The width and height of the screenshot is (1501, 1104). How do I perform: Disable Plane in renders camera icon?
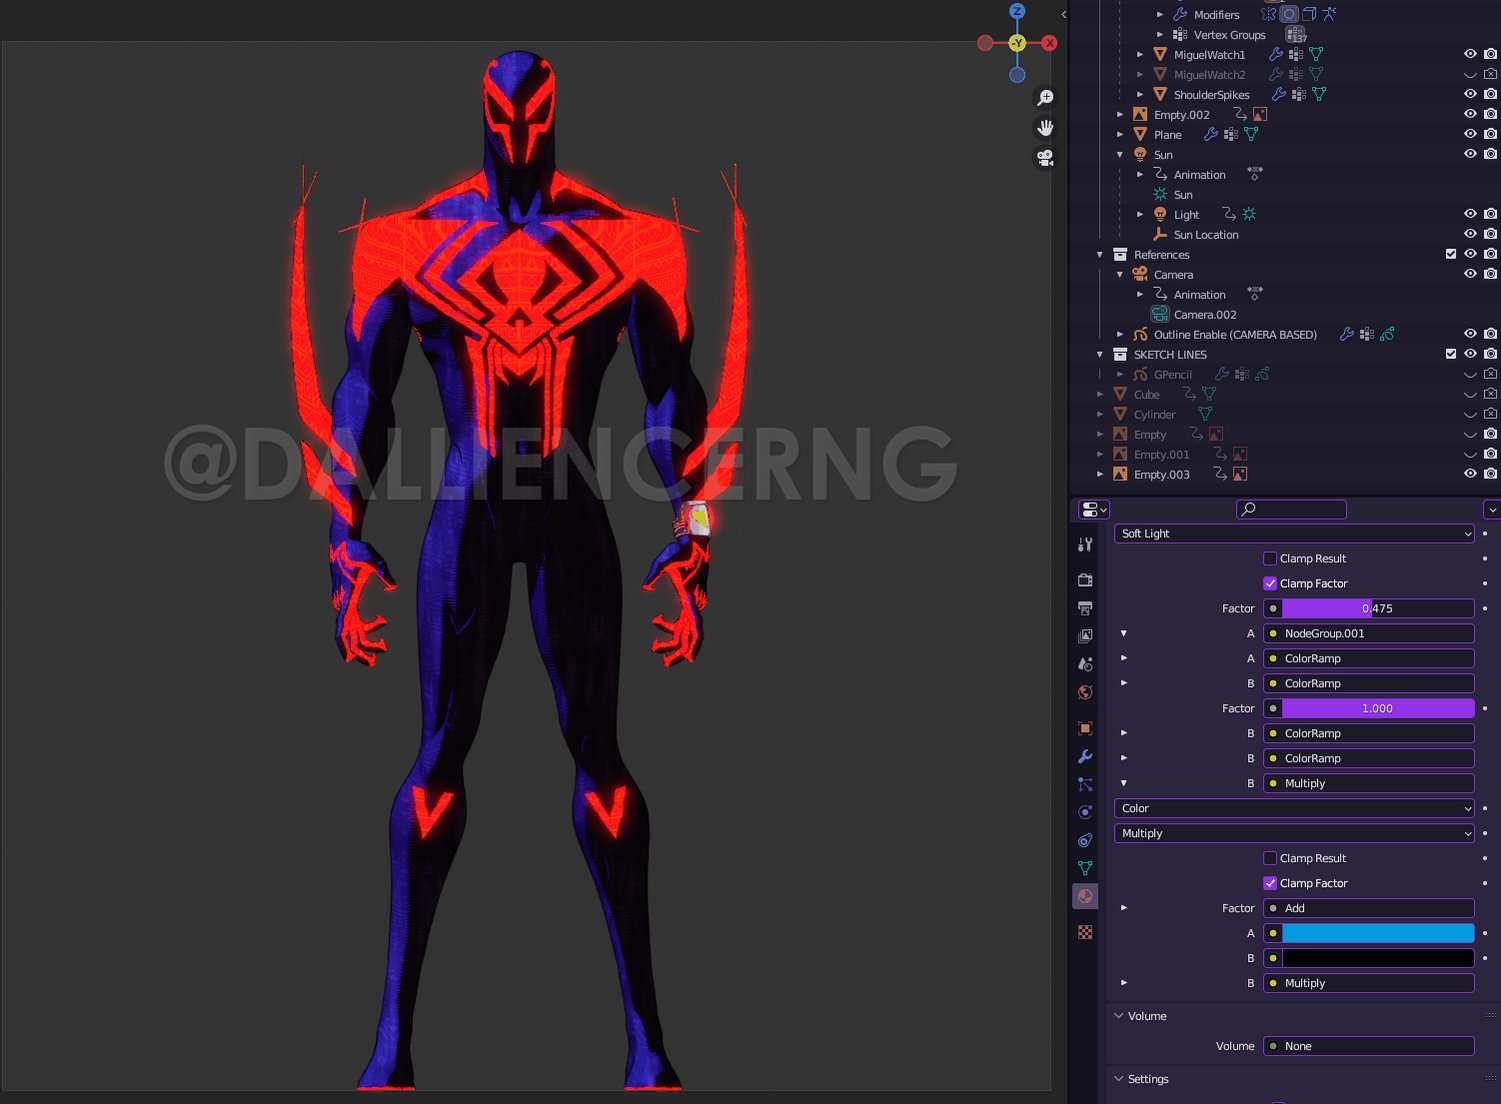[x=1491, y=134]
